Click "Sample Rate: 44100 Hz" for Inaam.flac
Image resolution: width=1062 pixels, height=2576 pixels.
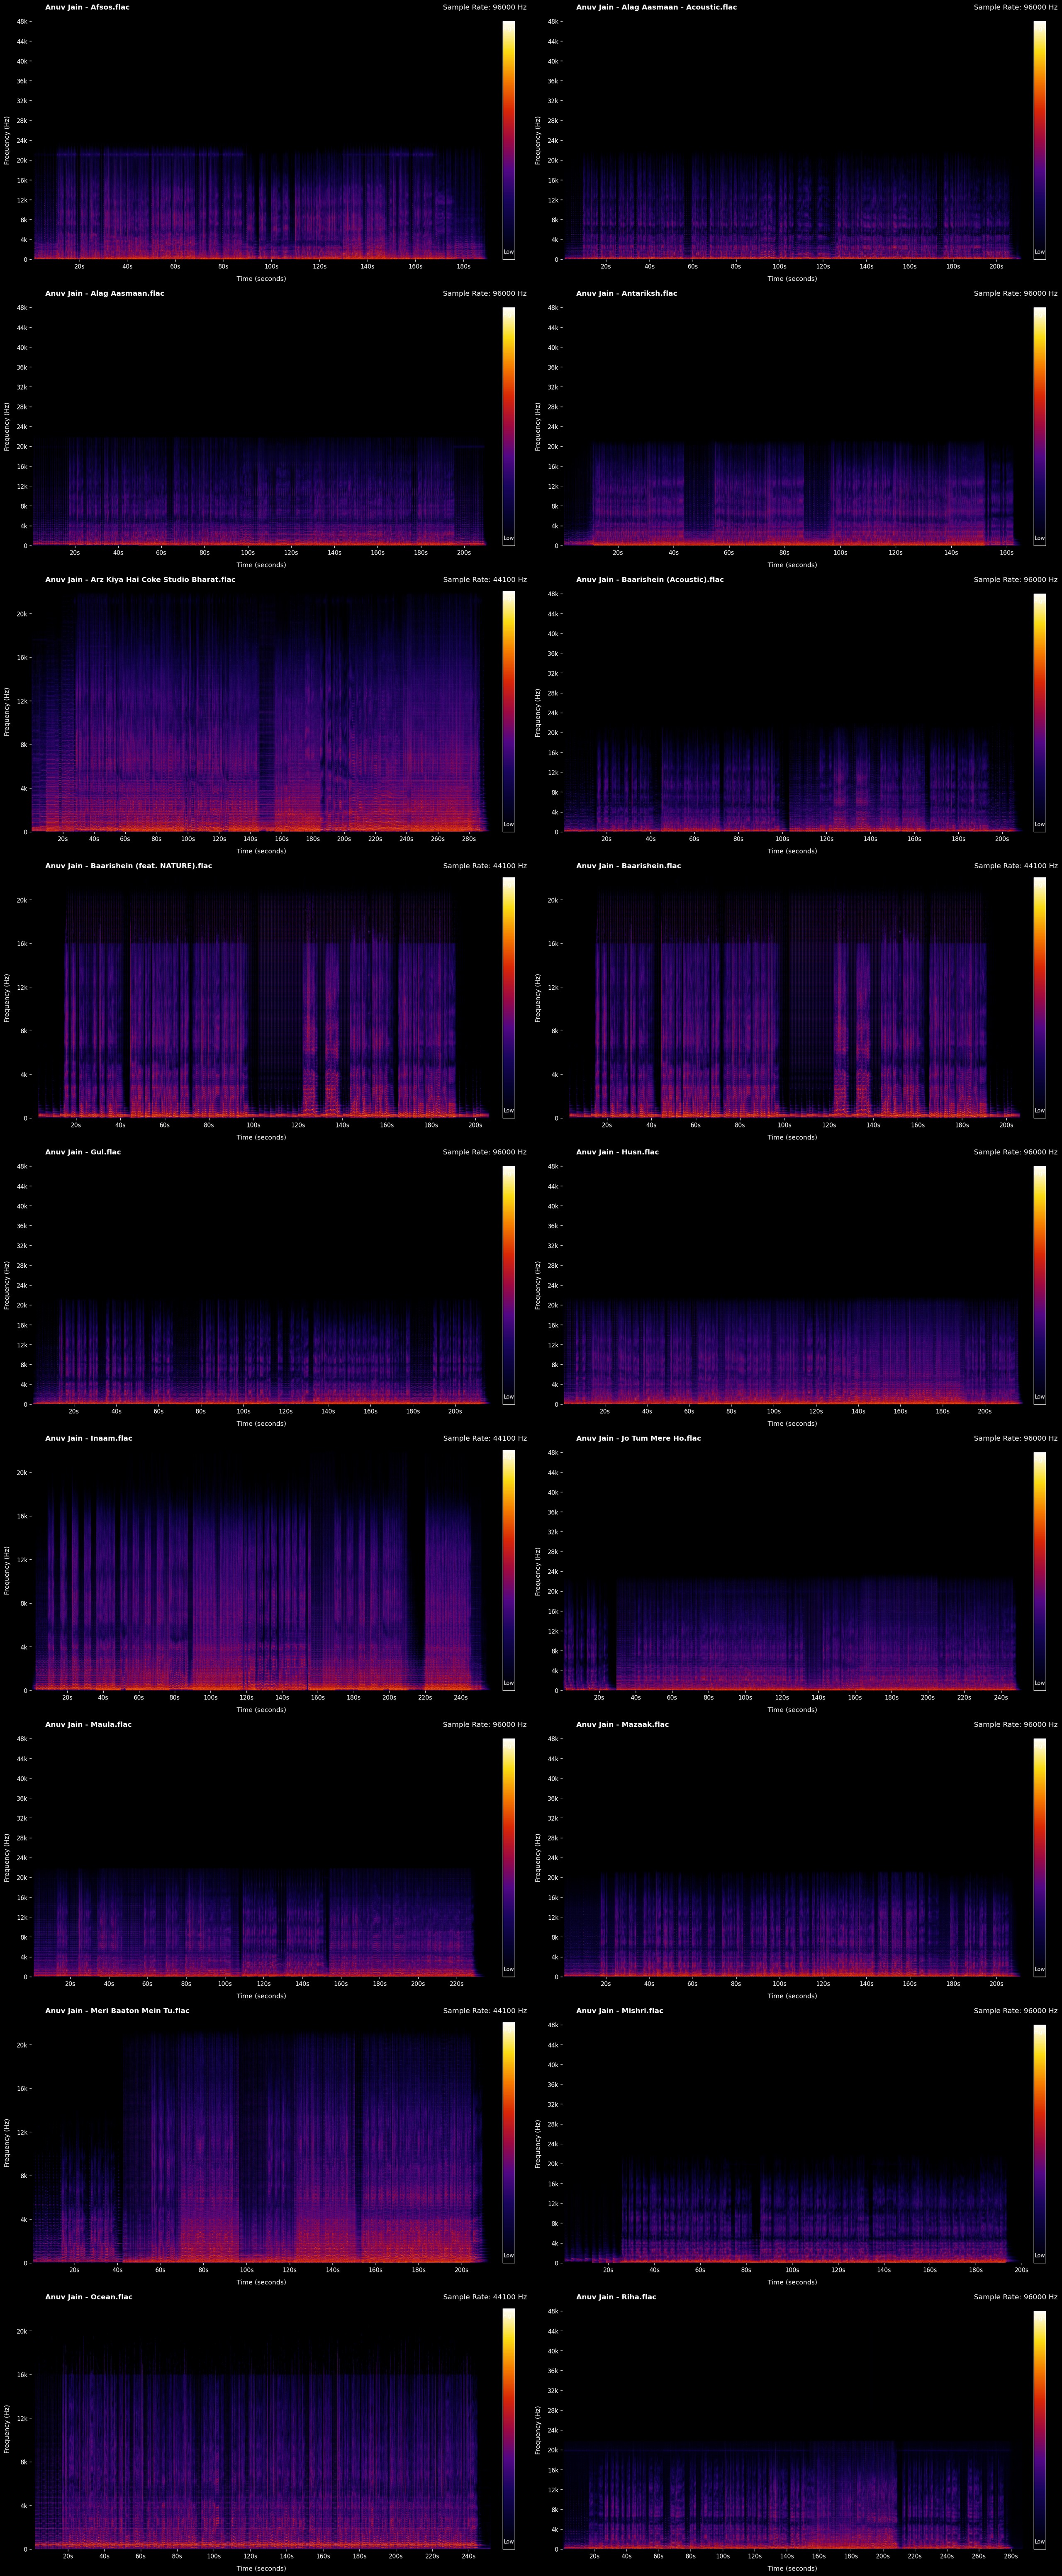pyautogui.click(x=485, y=1438)
